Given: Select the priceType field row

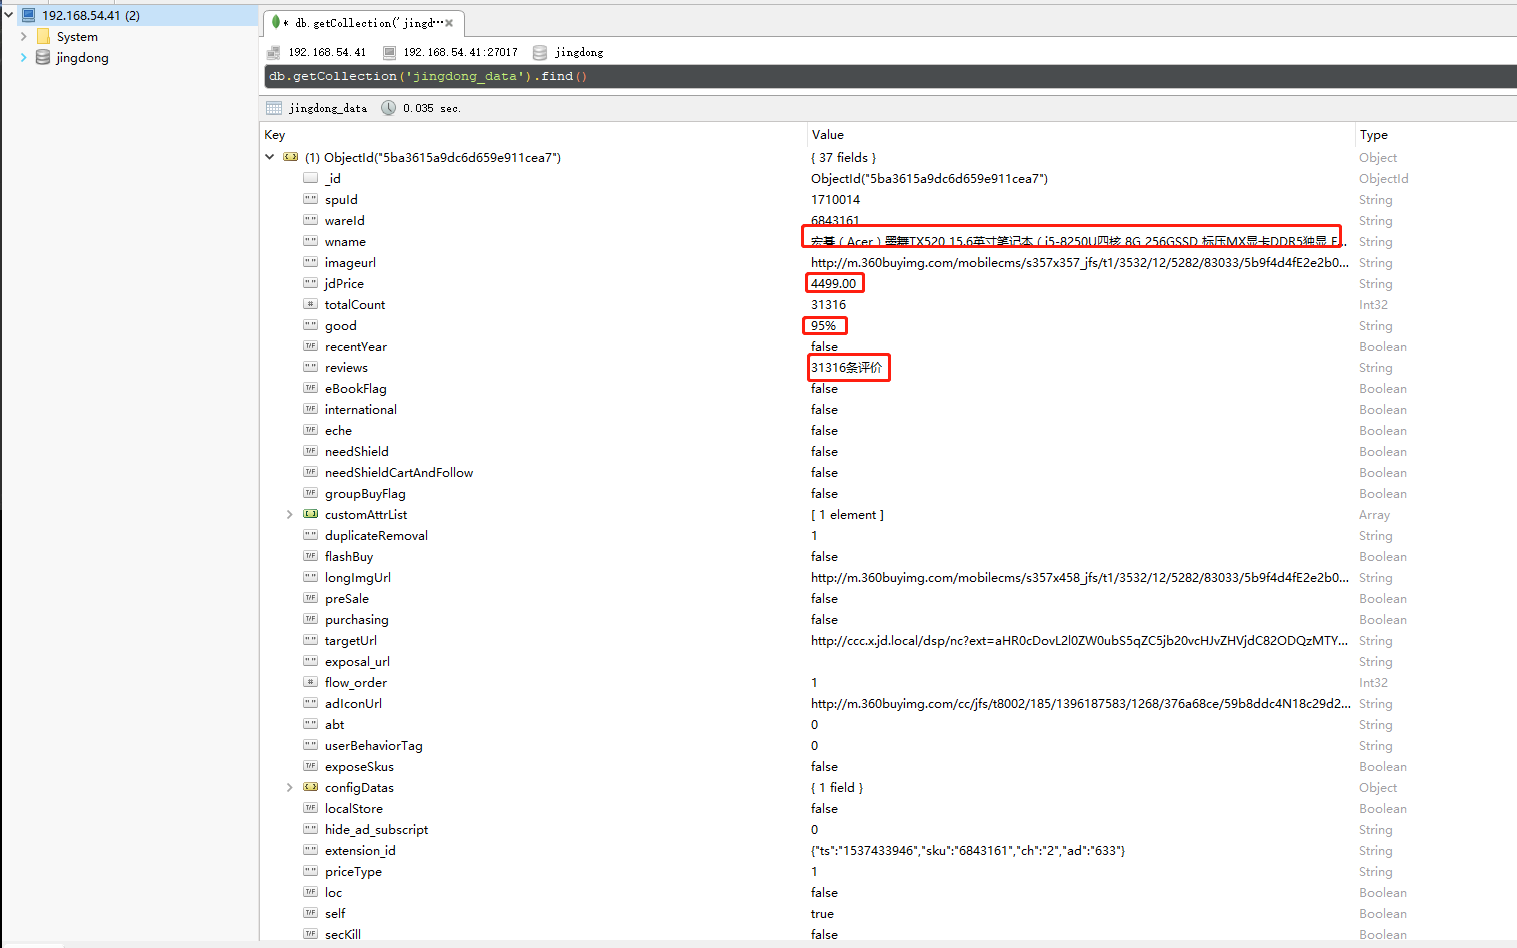Looking at the screenshot, I should click(x=888, y=871).
